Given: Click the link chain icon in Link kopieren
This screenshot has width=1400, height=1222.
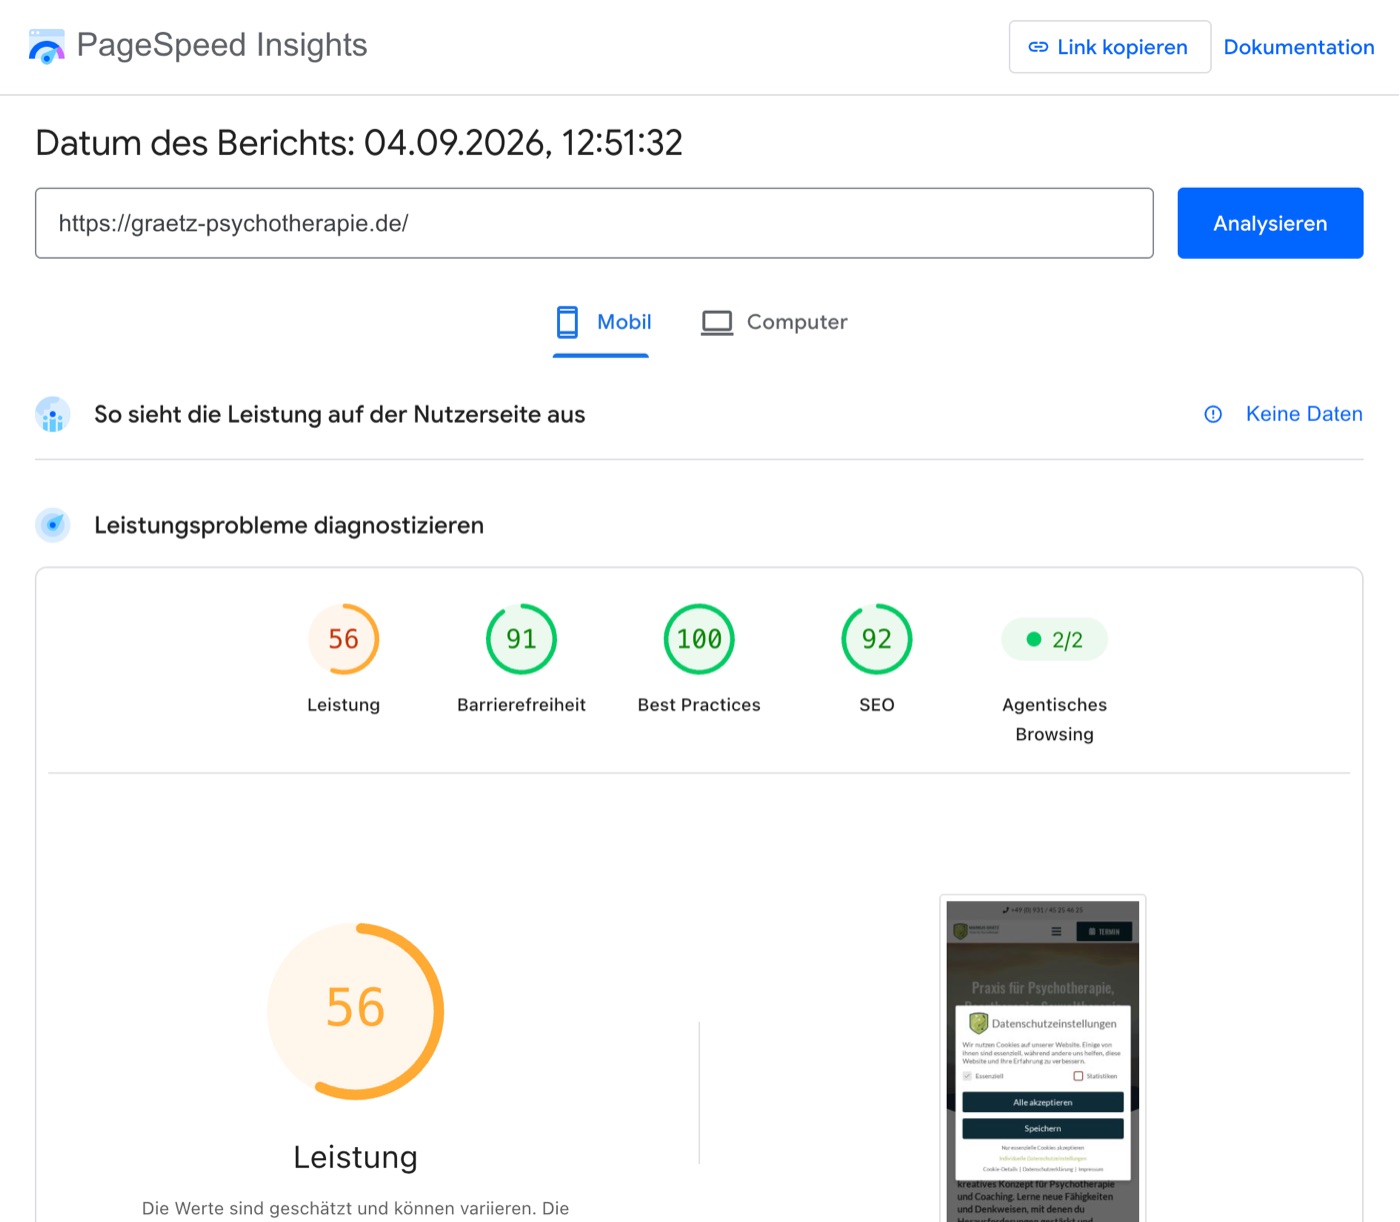Looking at the screenshot, I should pos(1038,47).
